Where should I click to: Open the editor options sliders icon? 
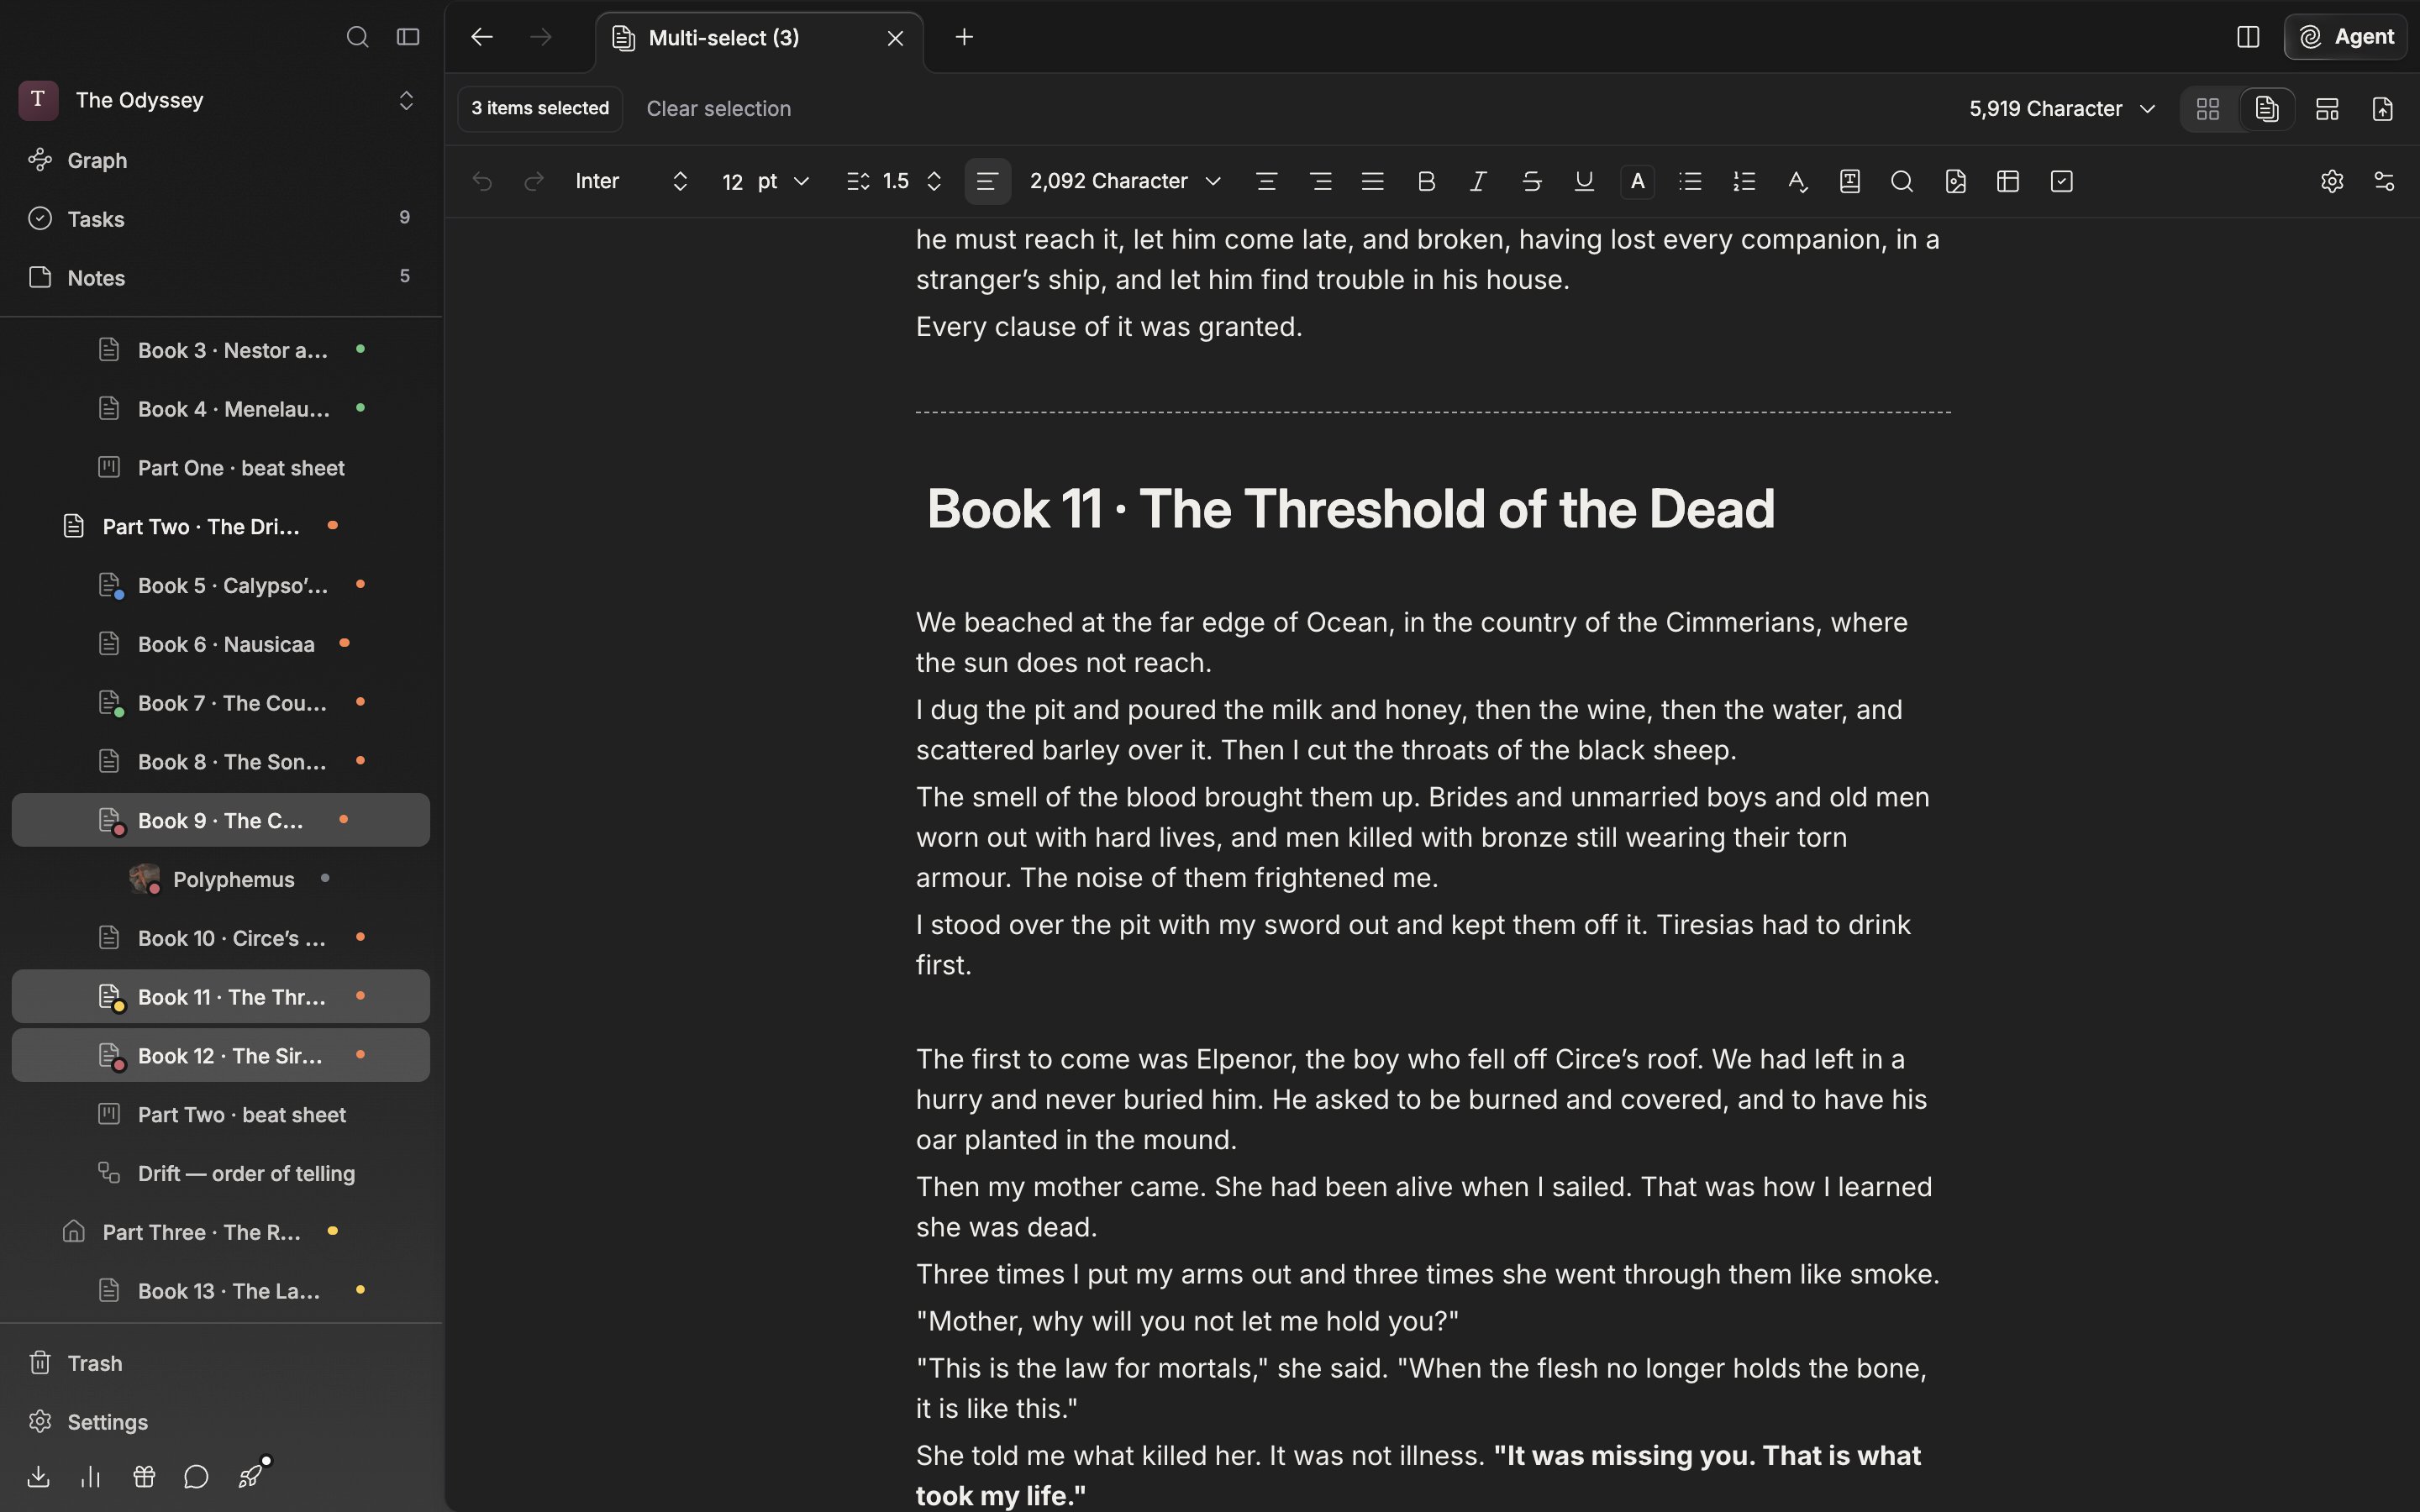tap(2384, 181)
